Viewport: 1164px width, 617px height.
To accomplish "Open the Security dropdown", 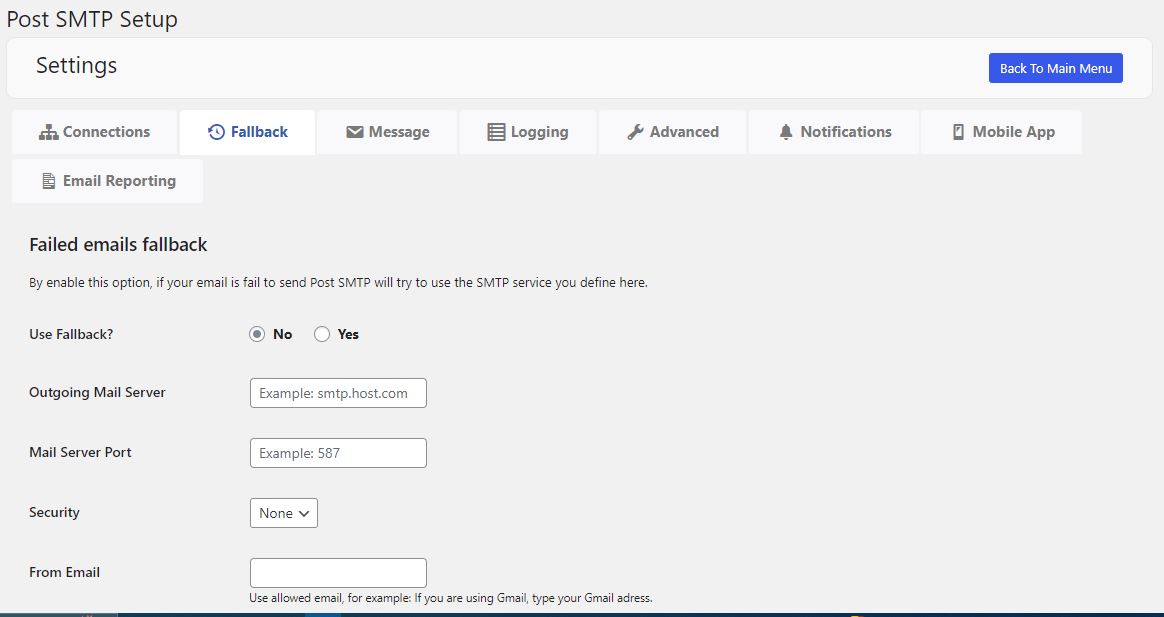I will tap(284, 513).
